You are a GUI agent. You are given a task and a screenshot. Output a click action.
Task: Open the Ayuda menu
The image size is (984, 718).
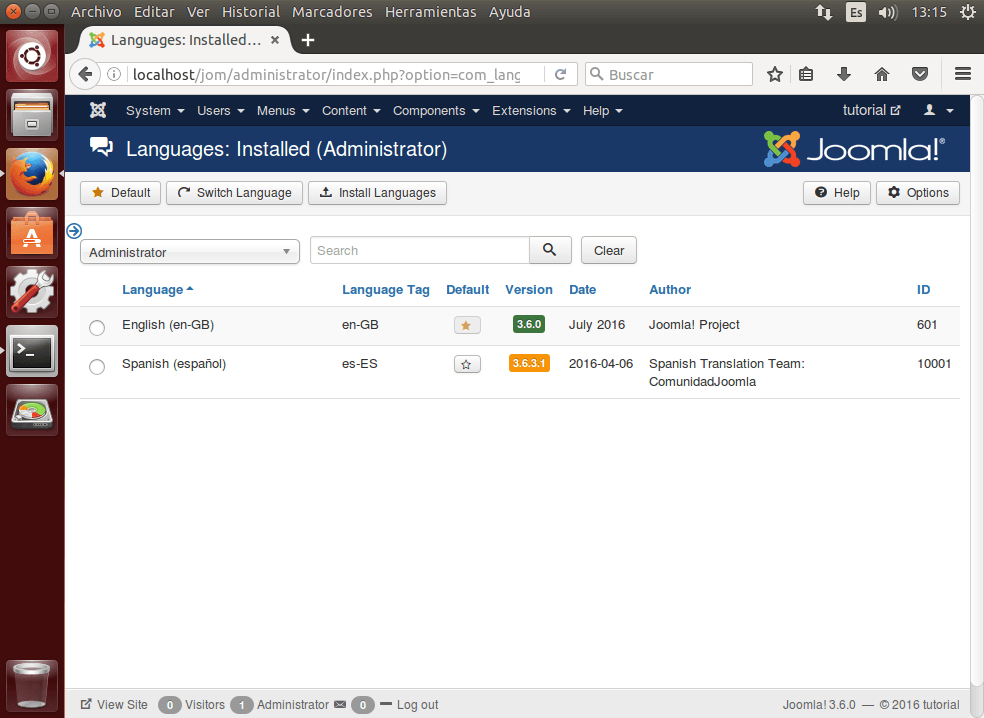pos(510,12)
